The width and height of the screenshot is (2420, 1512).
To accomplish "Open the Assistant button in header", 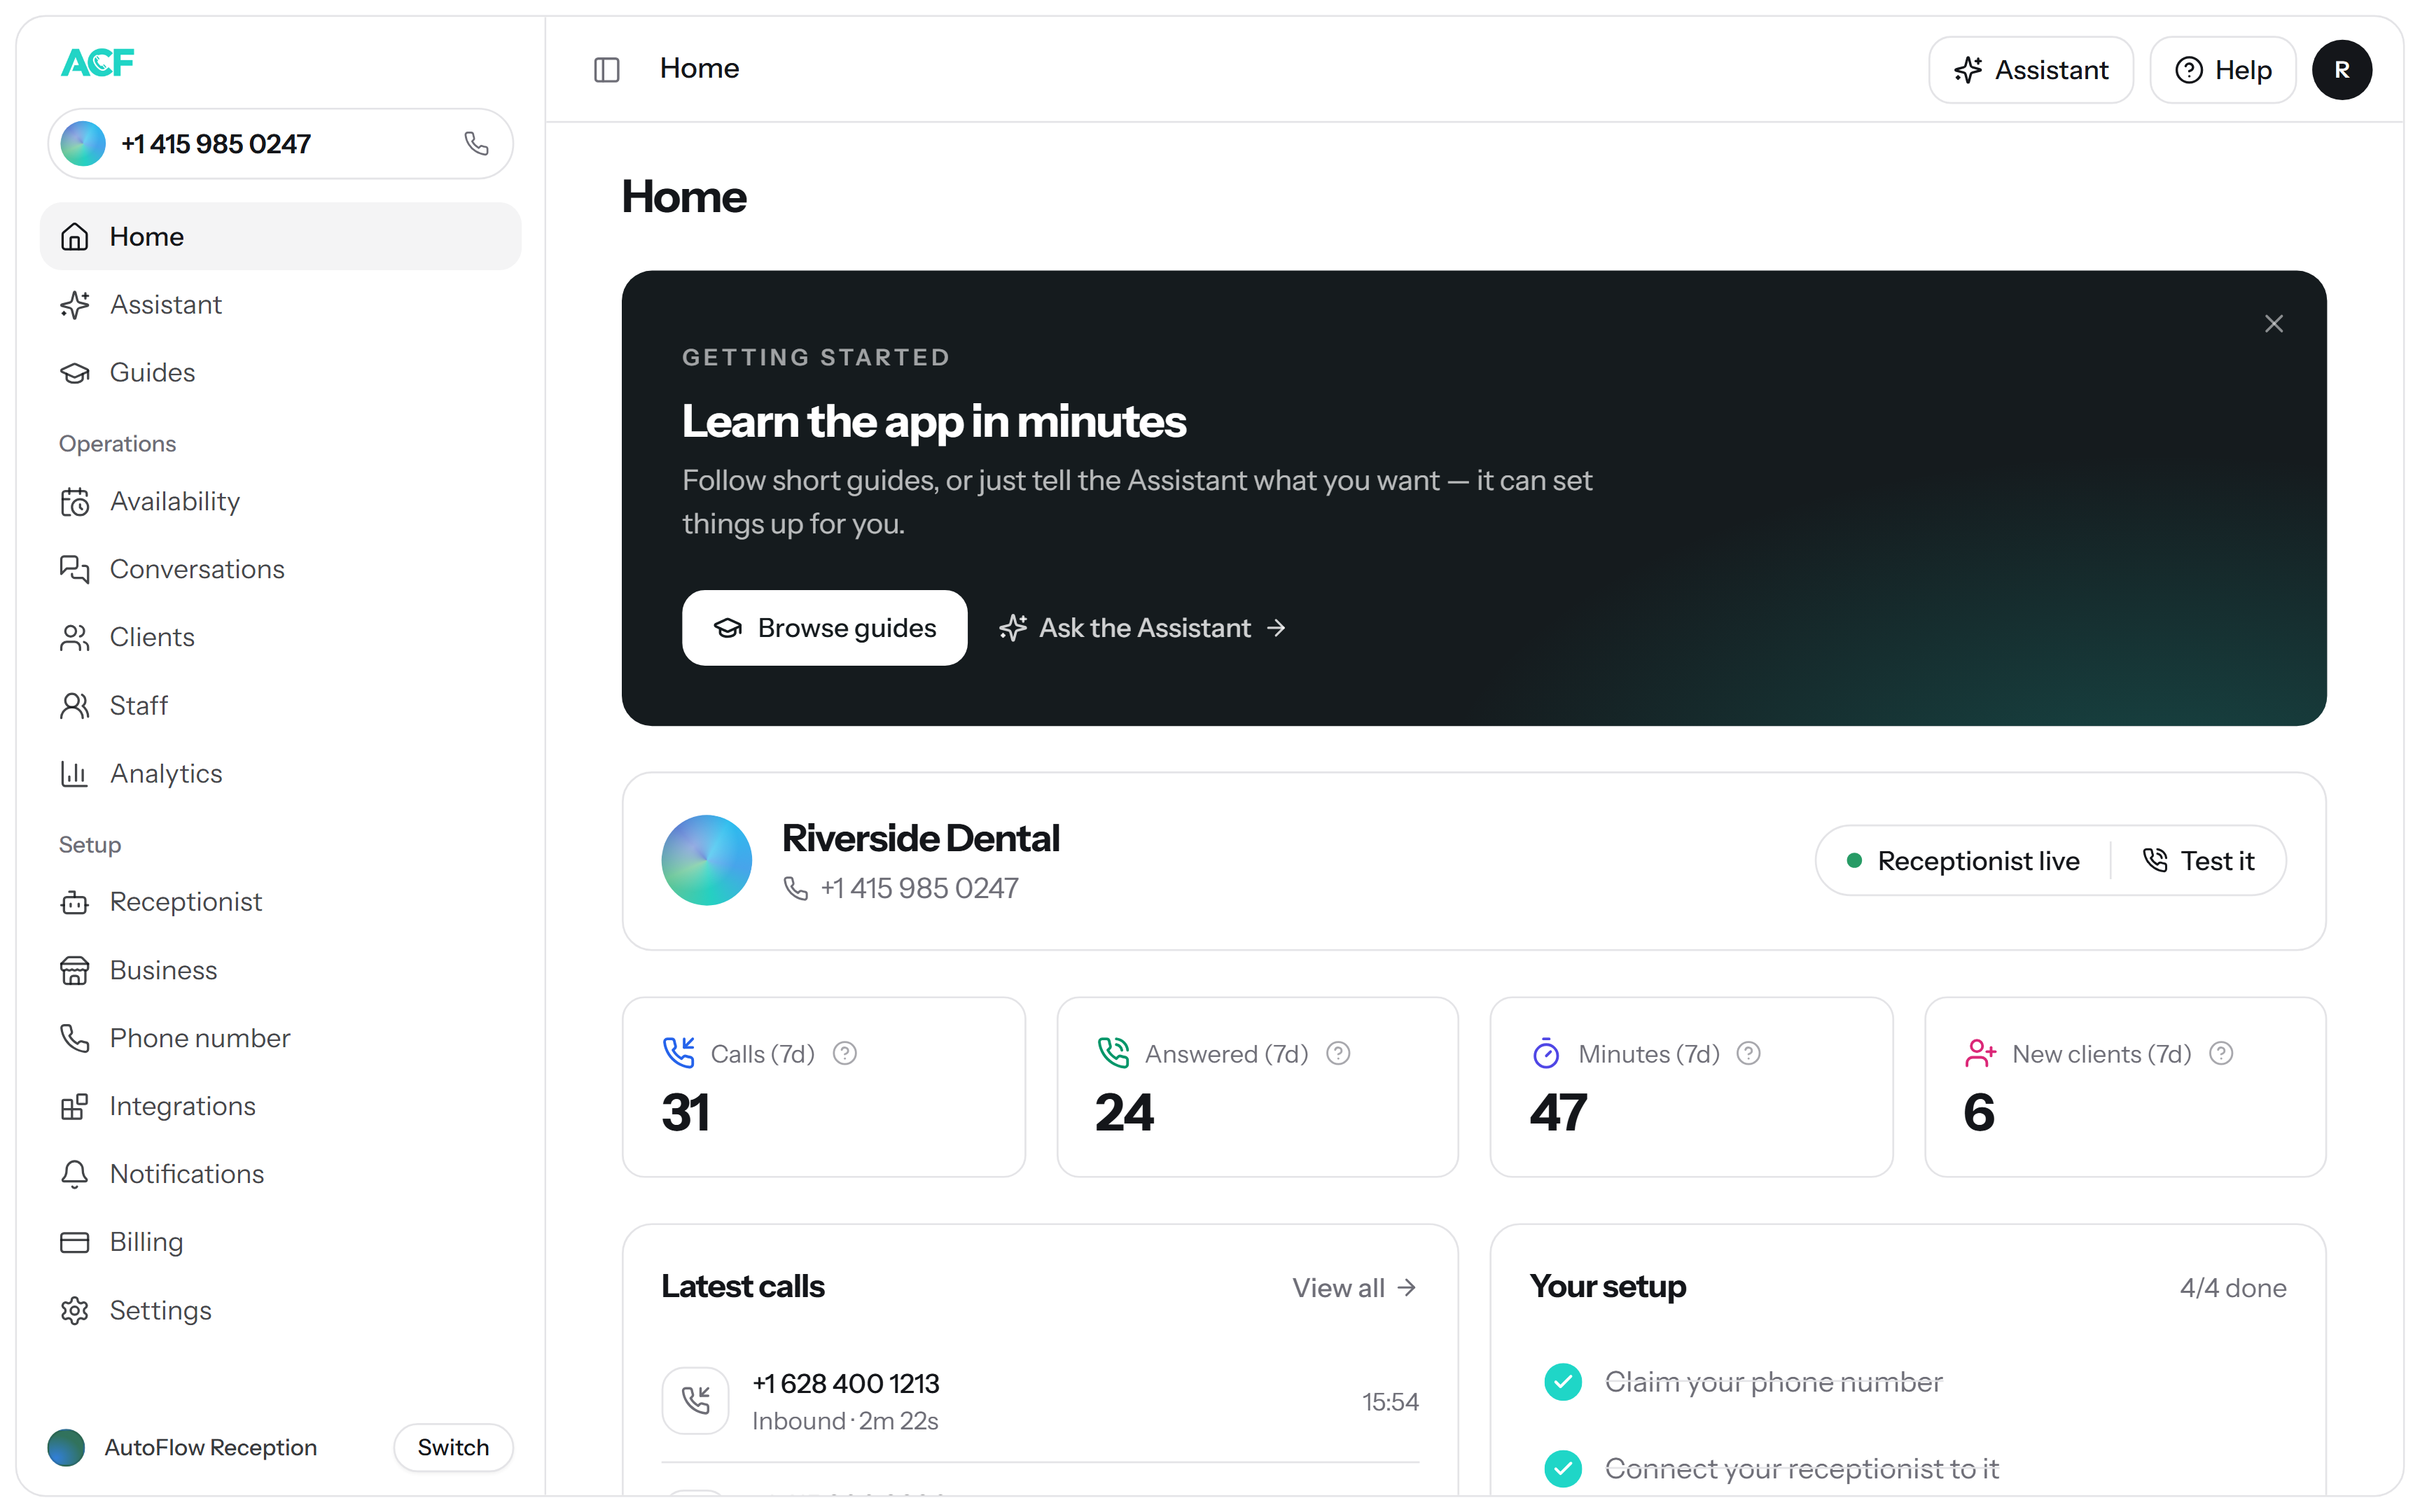I will (2030, 70).
